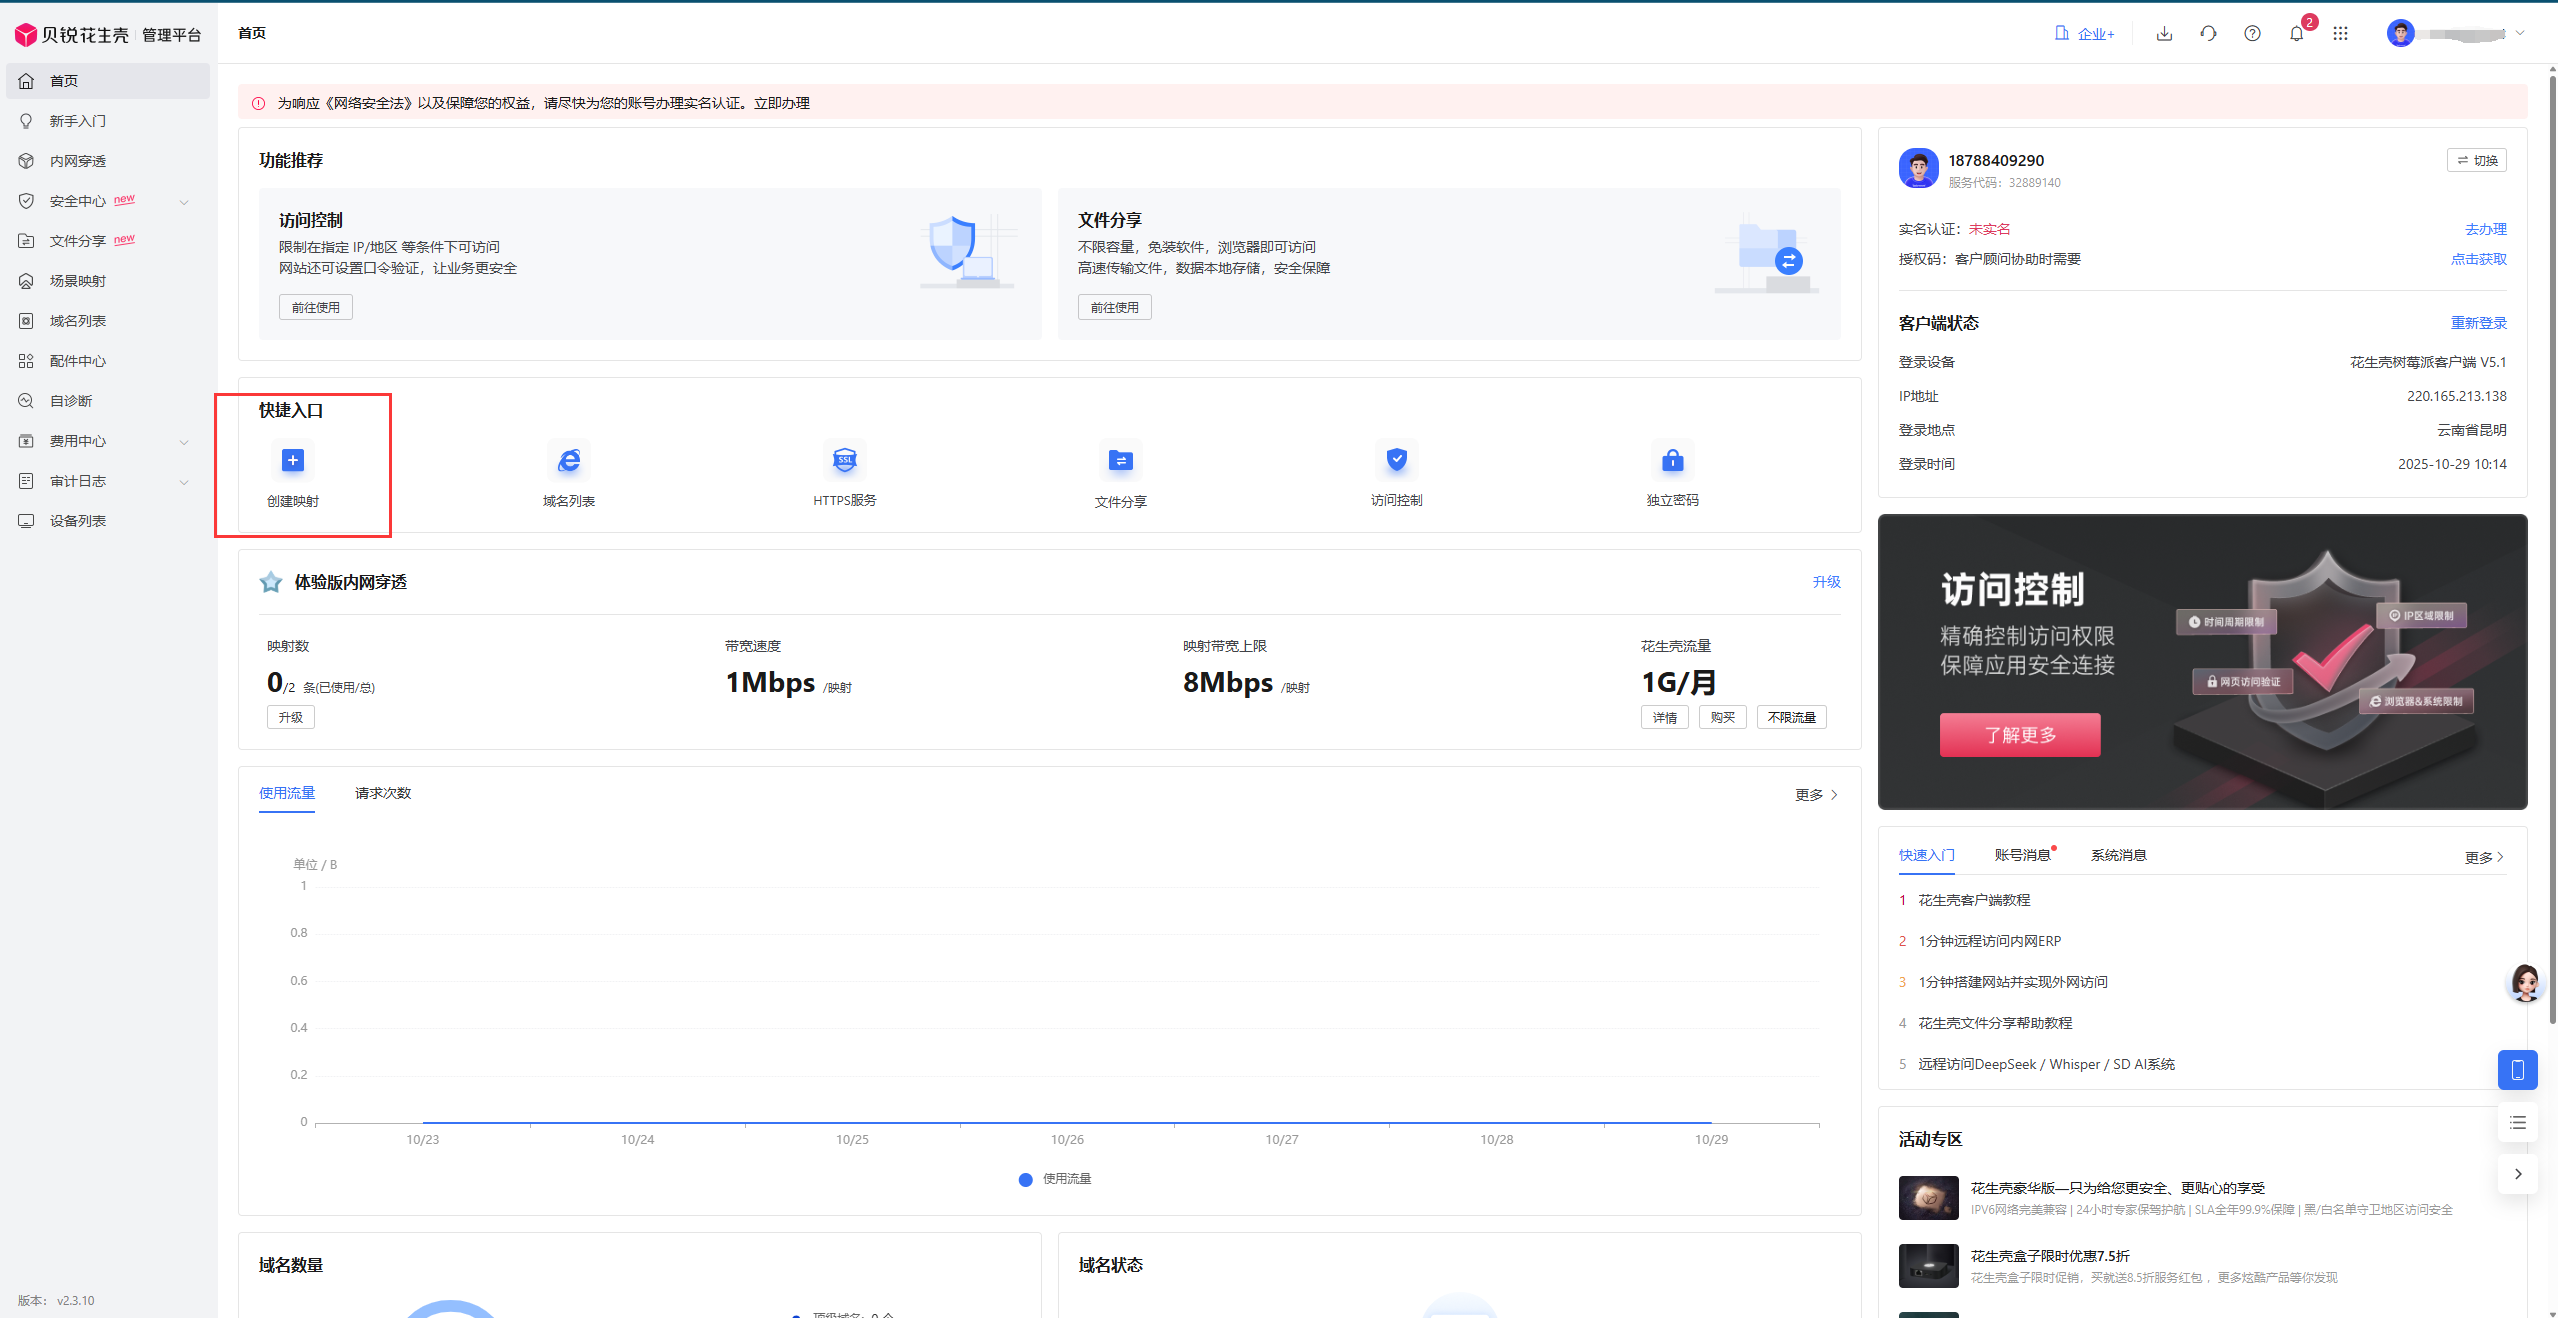Switch to the 系统消息 tab
Screen dimensions: 2558x1318
2118,855
